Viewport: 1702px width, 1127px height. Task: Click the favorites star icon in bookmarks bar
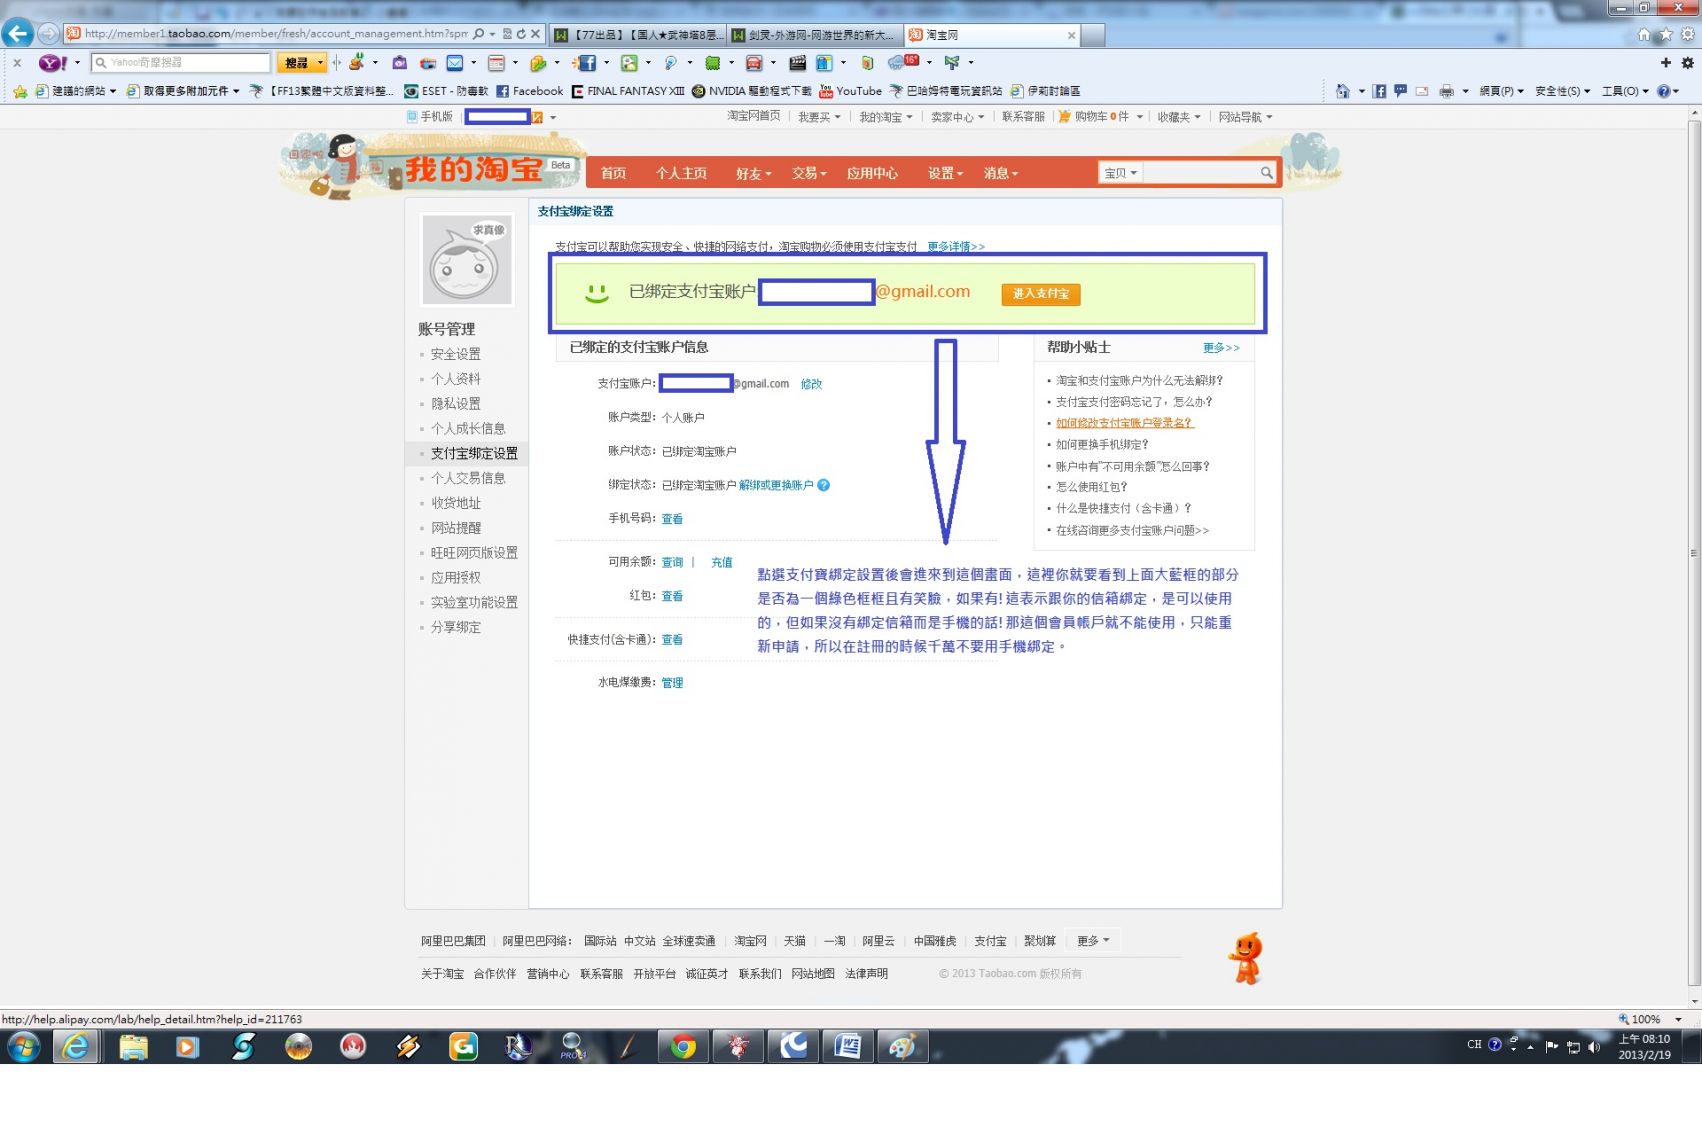point(20,91)
